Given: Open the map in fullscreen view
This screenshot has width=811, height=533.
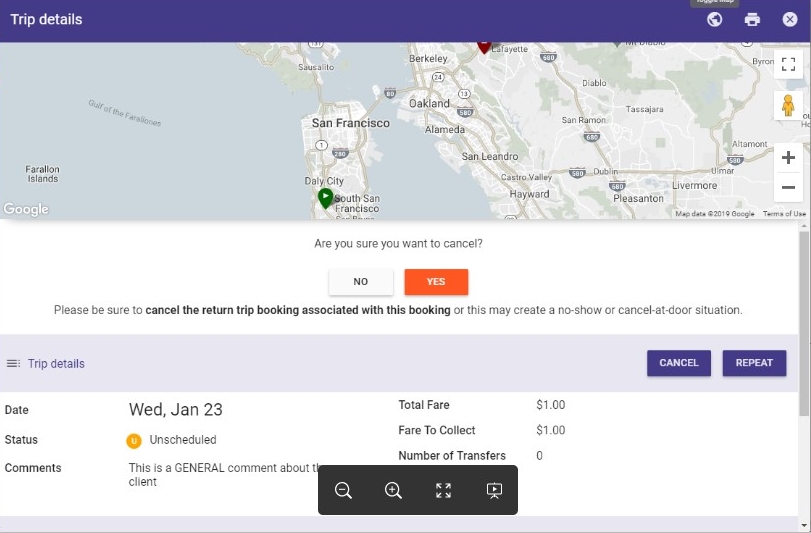Looking at the screenshot, I should click(x=788, y=65).
